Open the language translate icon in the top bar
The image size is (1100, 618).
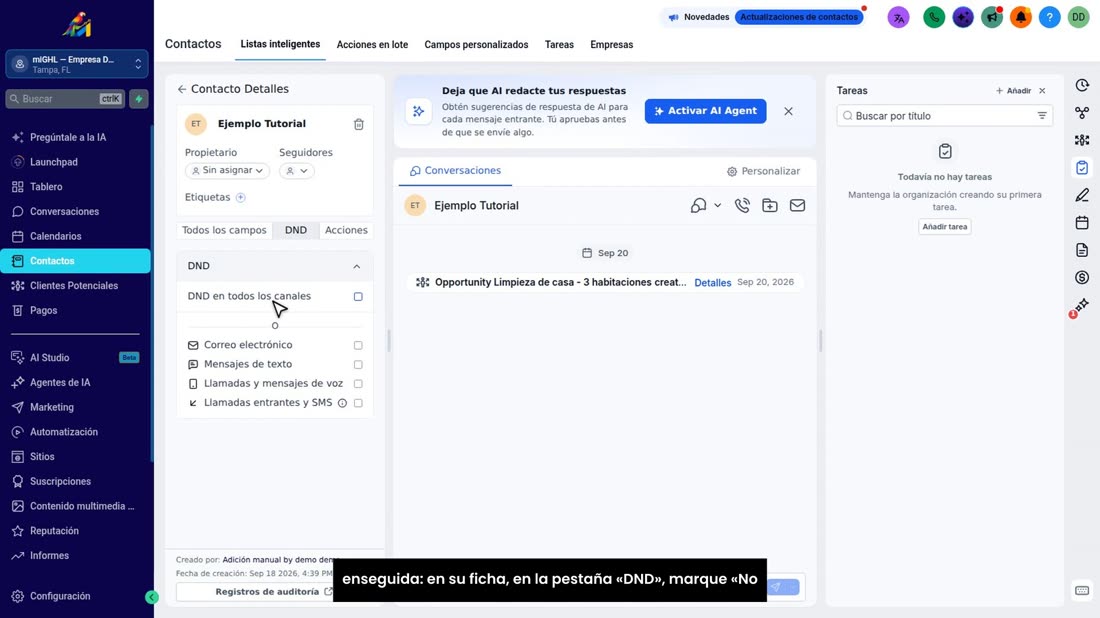tap(898, 18)
